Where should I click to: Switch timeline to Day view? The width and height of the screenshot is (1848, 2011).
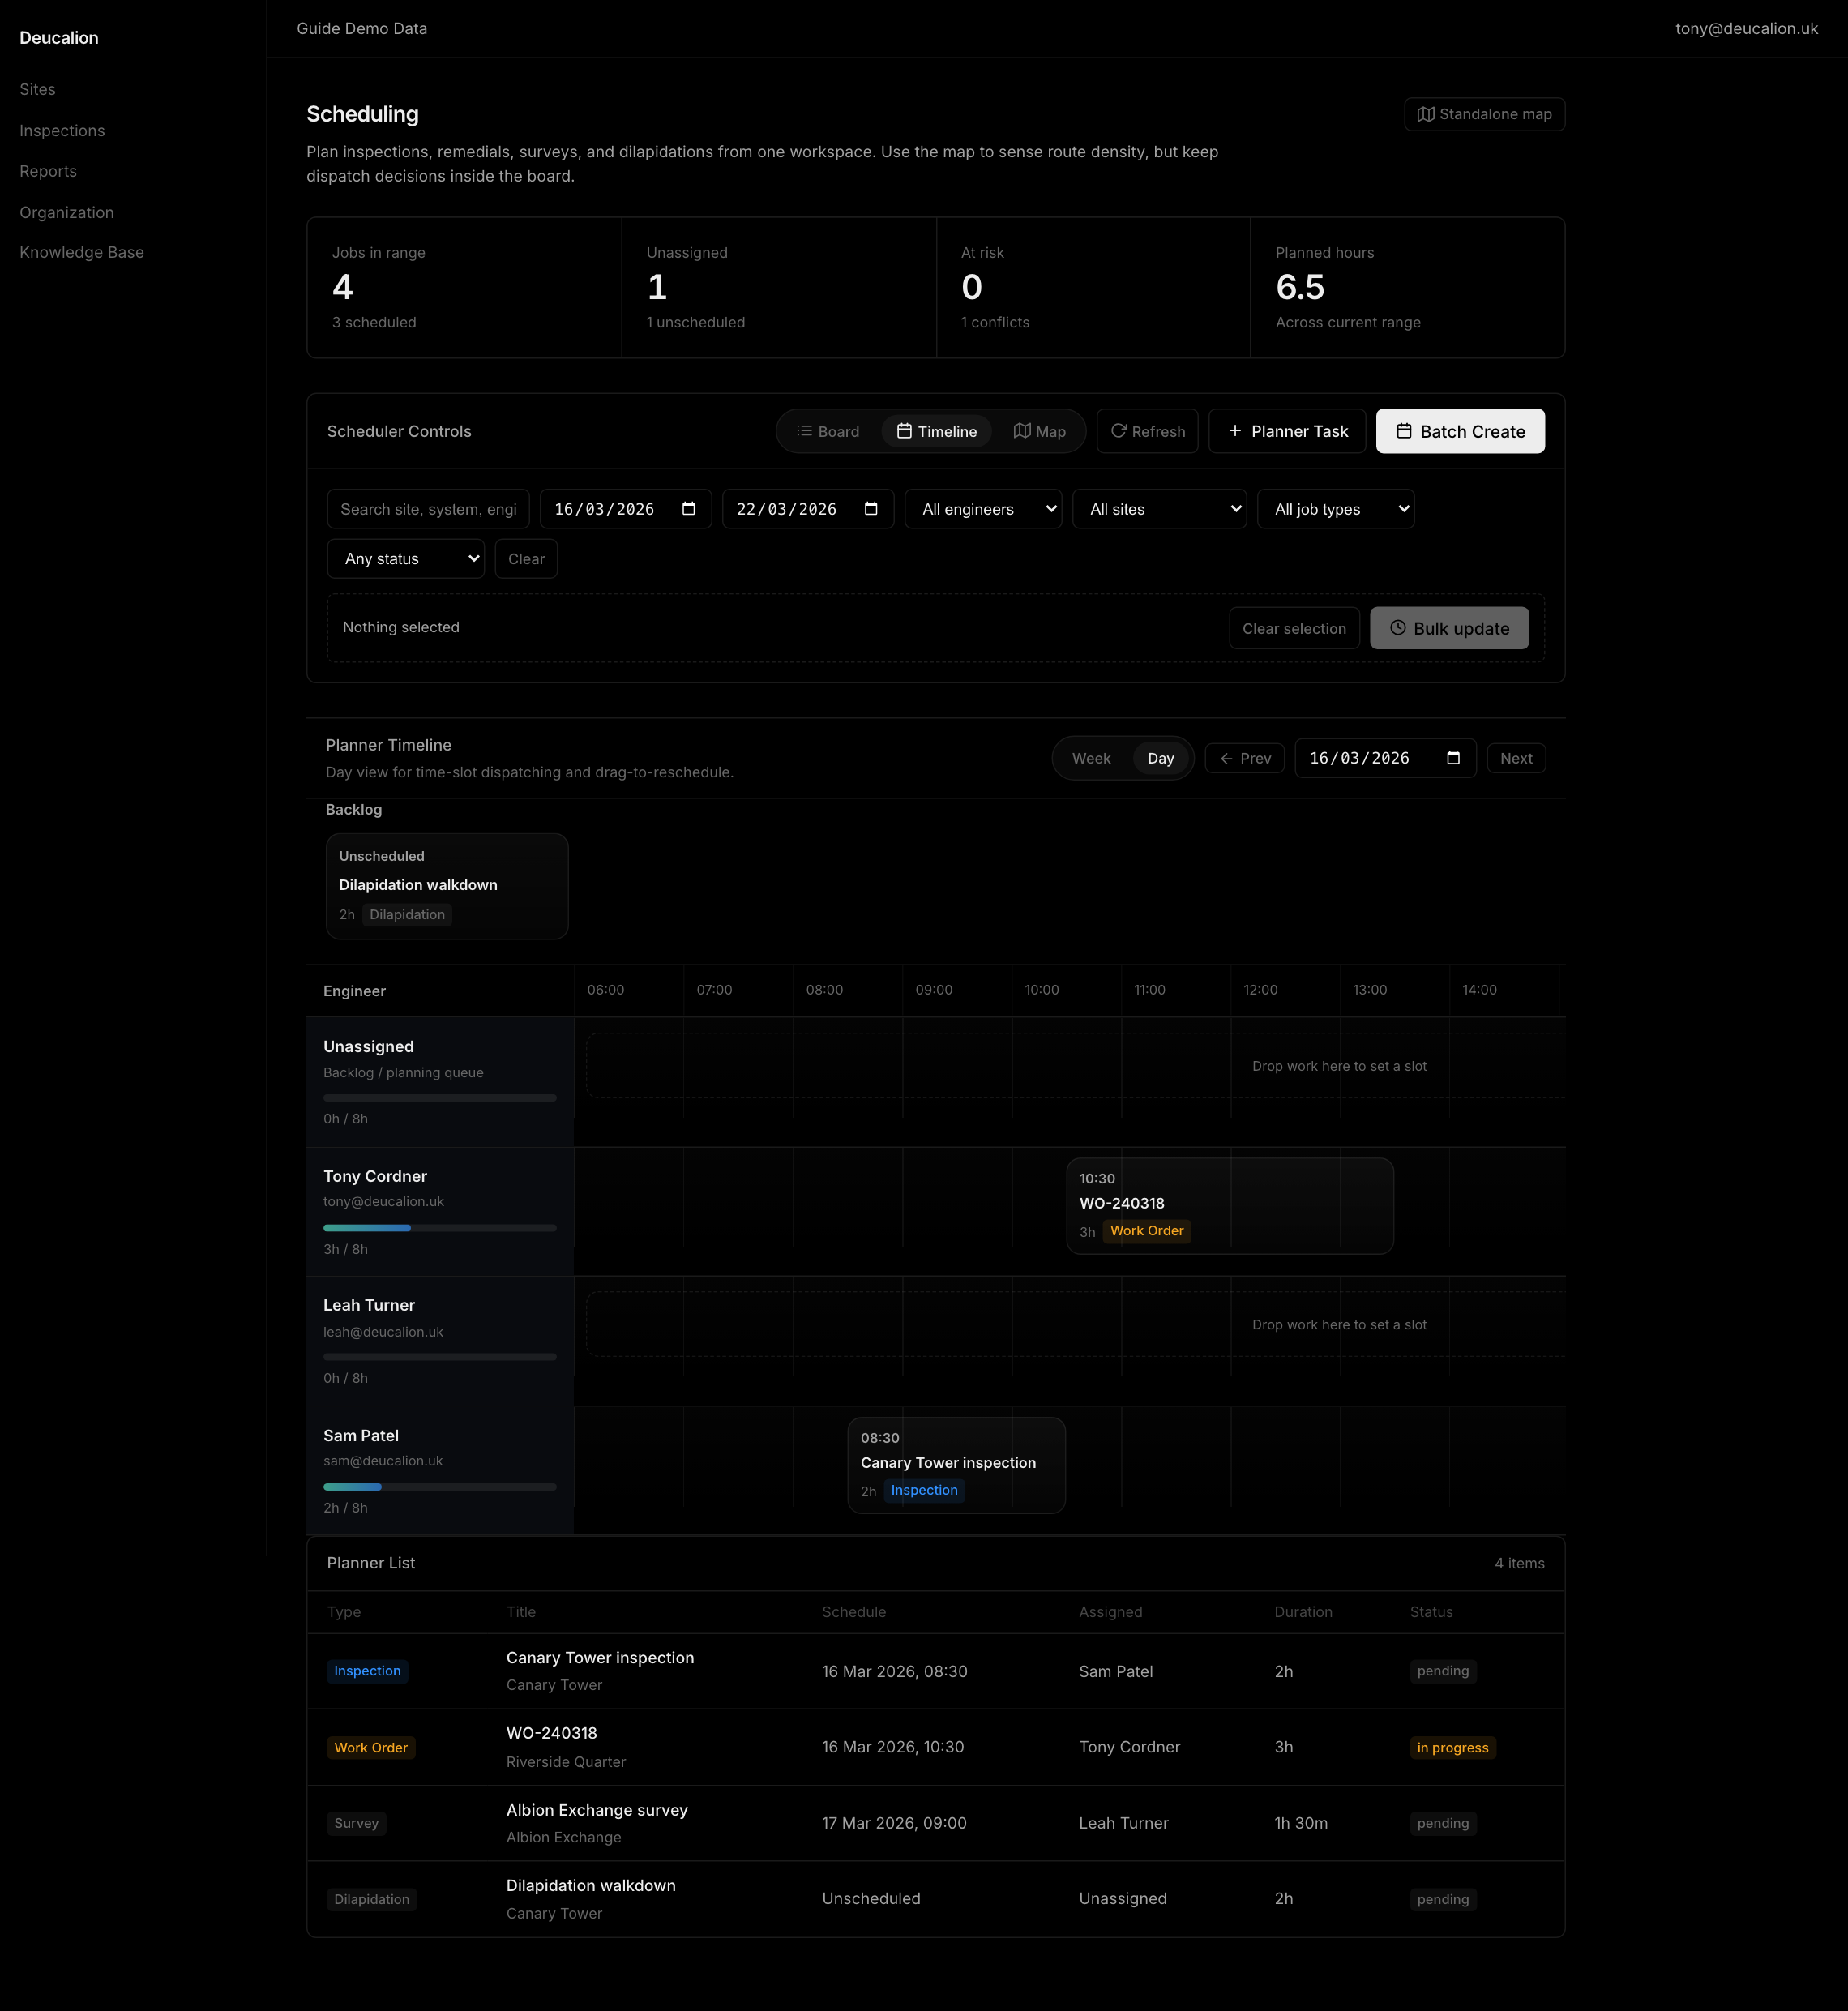pyautogui.click(x=1160, y=758)
